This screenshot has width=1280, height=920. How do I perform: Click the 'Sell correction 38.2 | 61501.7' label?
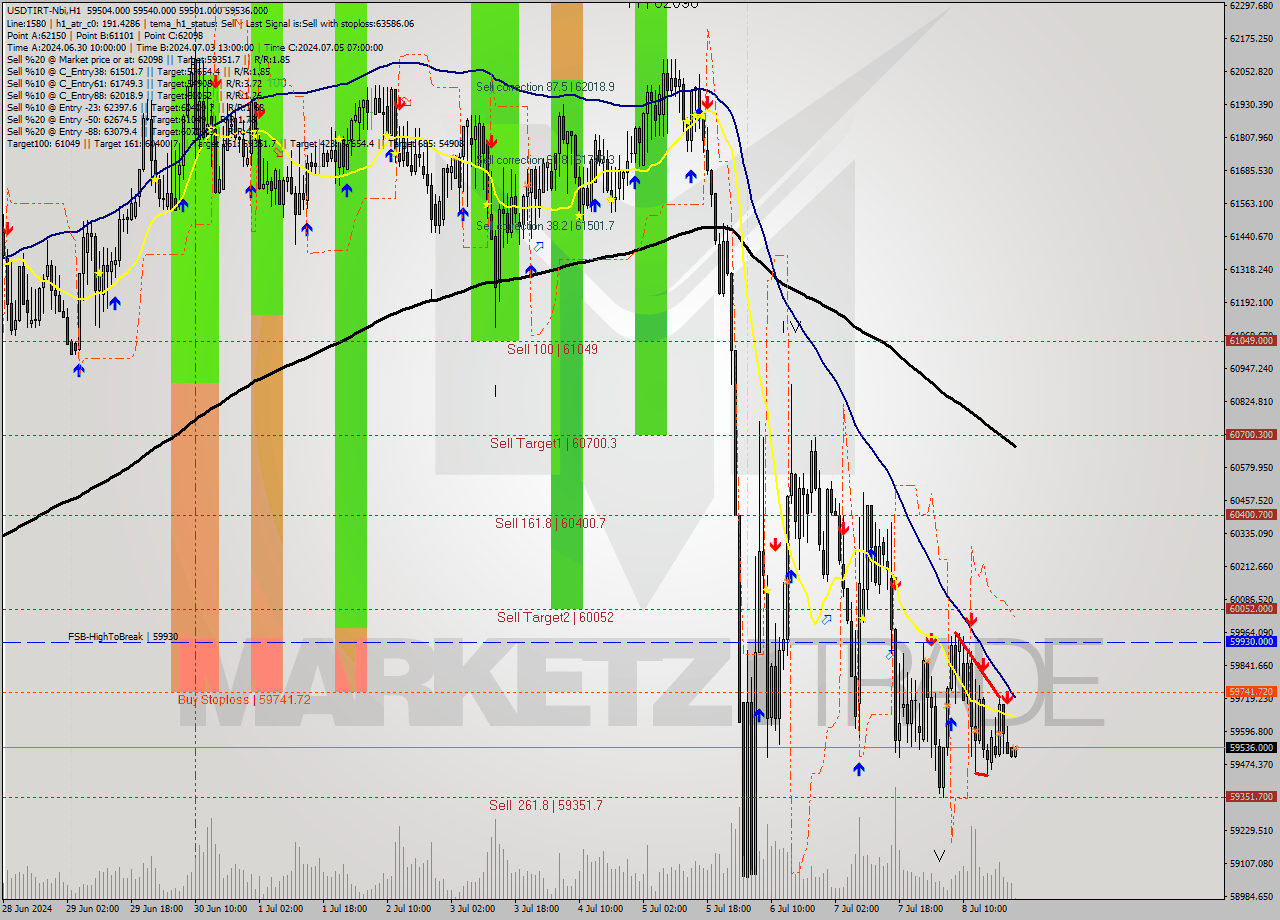[545, 226]
